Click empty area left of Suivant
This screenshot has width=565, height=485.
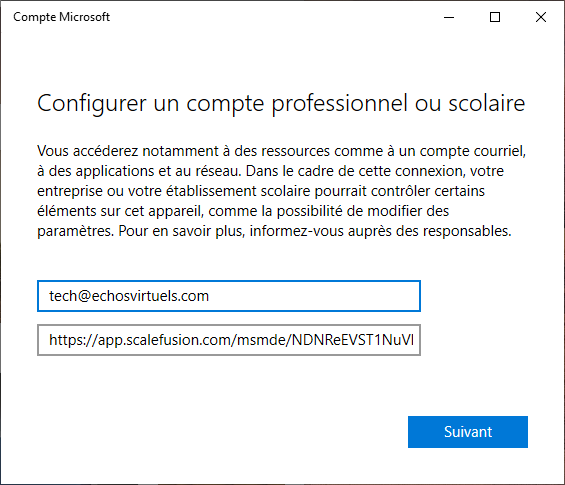point(216,432)
